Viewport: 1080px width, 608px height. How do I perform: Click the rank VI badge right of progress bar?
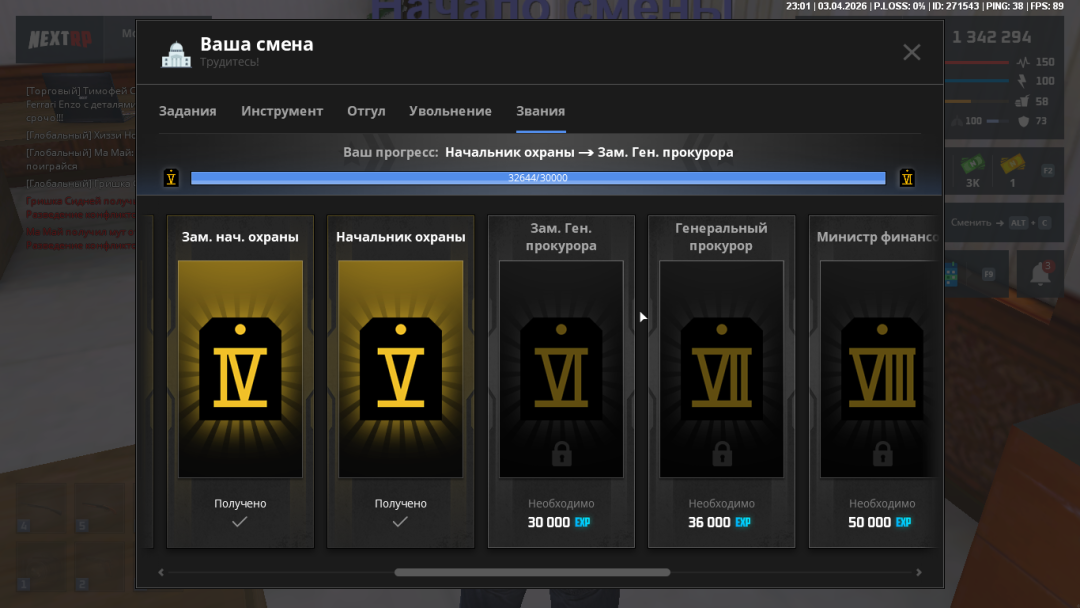[907, 178]
